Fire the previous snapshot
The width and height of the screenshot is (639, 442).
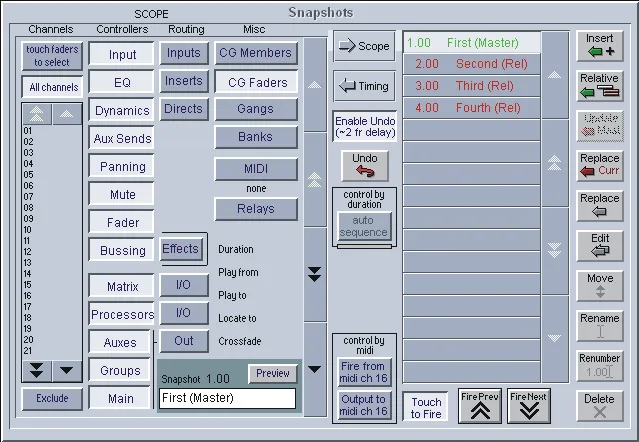(480, 406)
